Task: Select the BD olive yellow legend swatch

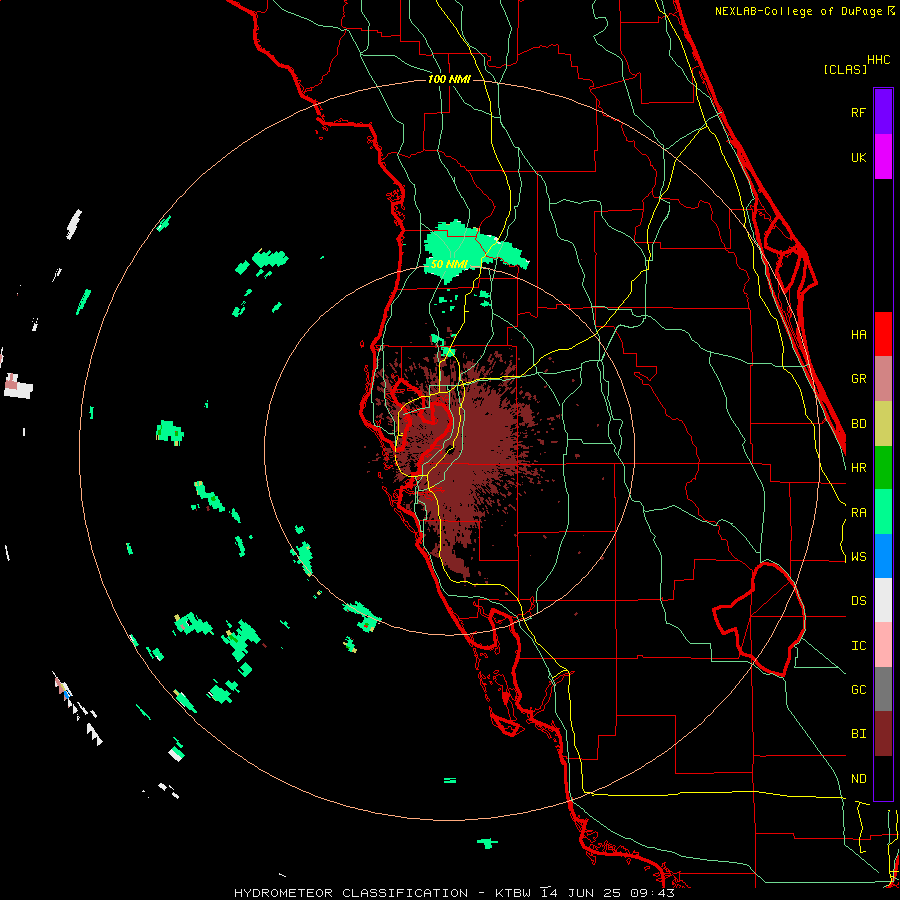Action: tap(883, 424)
